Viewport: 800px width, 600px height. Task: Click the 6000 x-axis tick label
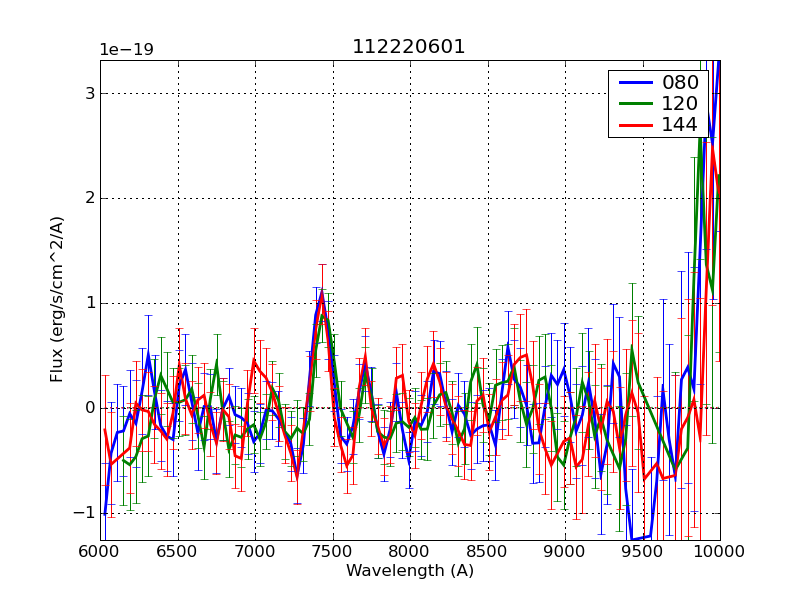pyautogui.click(x=100, y=551)
